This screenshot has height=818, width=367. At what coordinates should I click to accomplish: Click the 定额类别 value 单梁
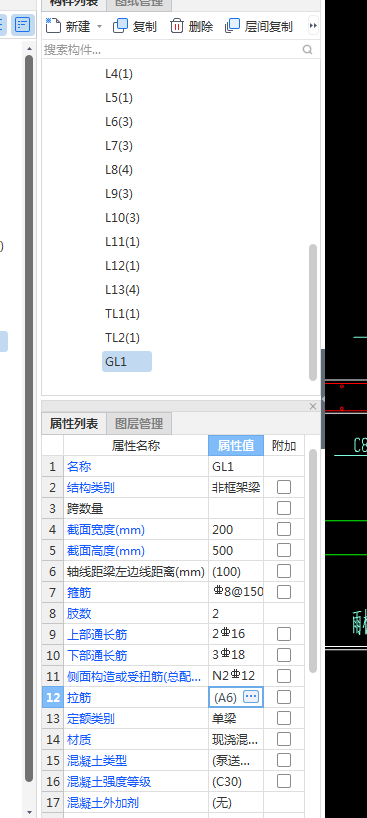(x=236, y=718)
